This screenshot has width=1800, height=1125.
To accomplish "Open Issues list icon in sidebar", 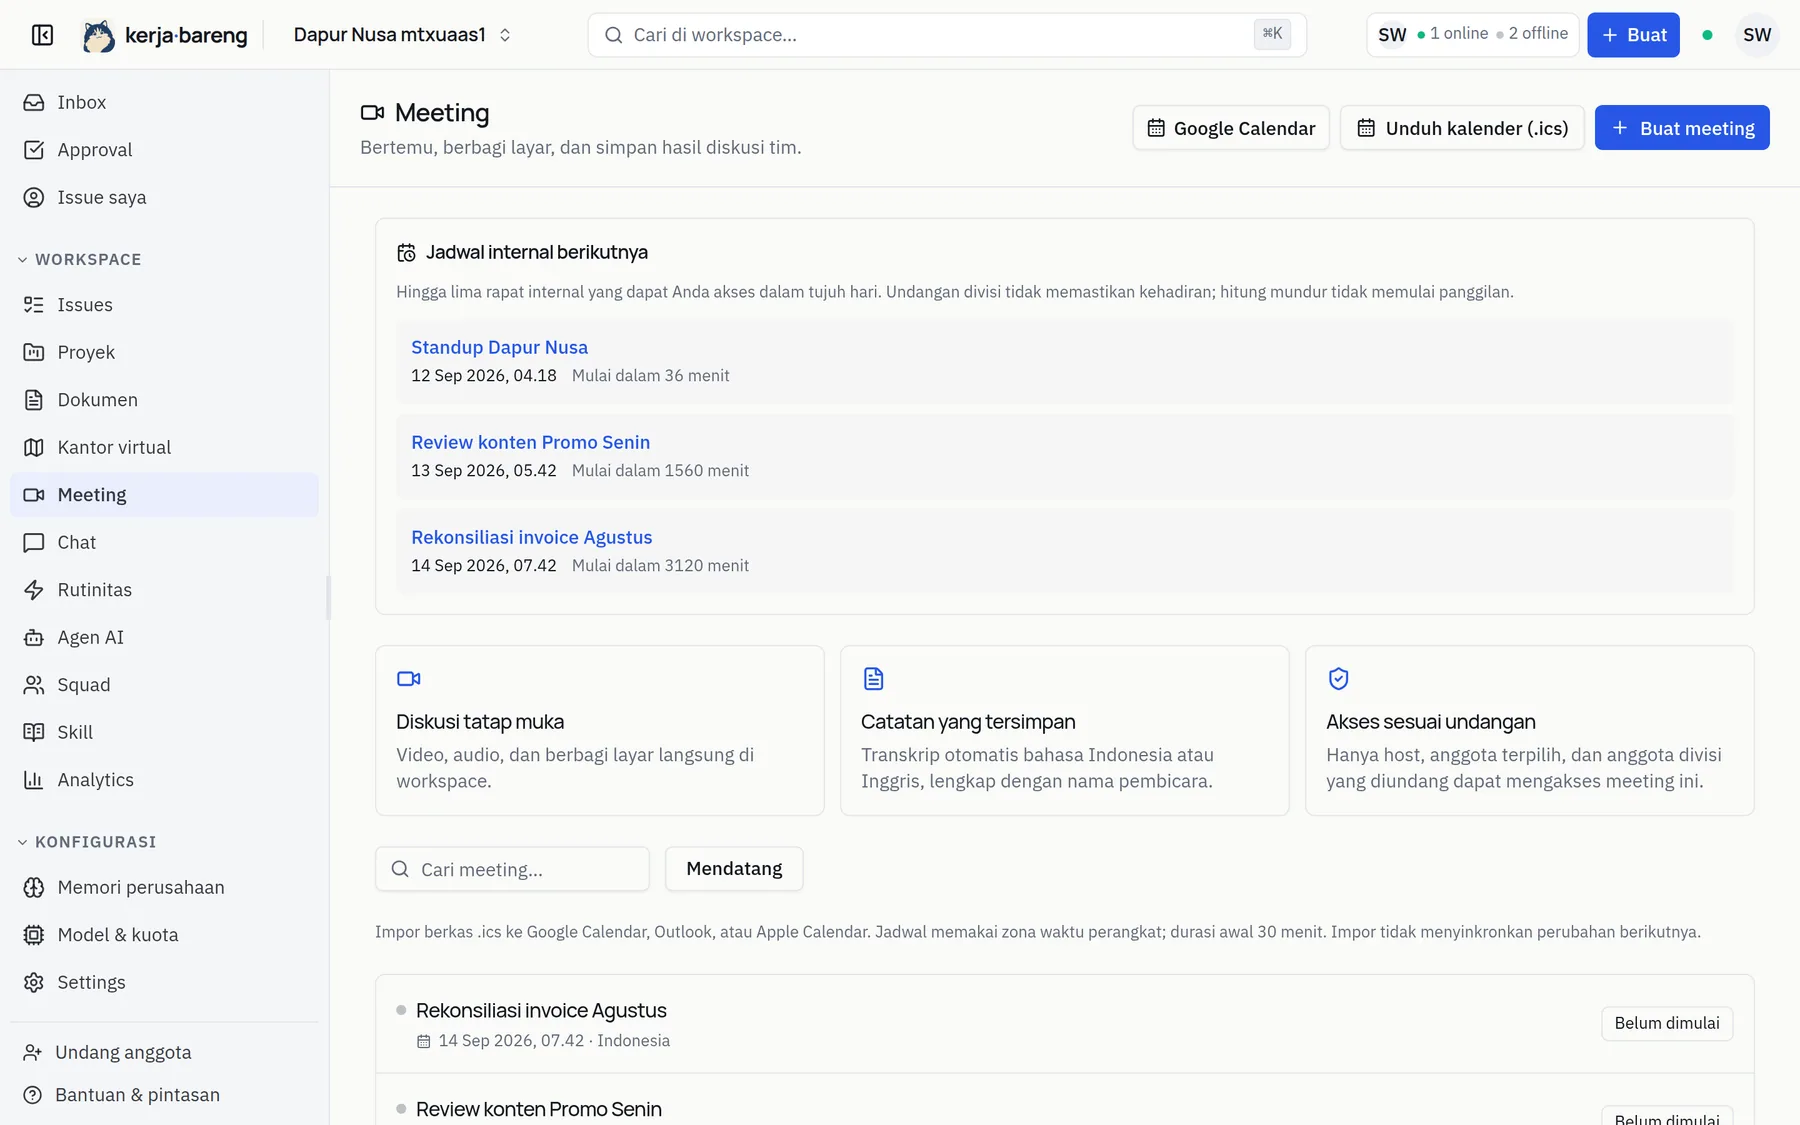I will [x=34, y=305].
